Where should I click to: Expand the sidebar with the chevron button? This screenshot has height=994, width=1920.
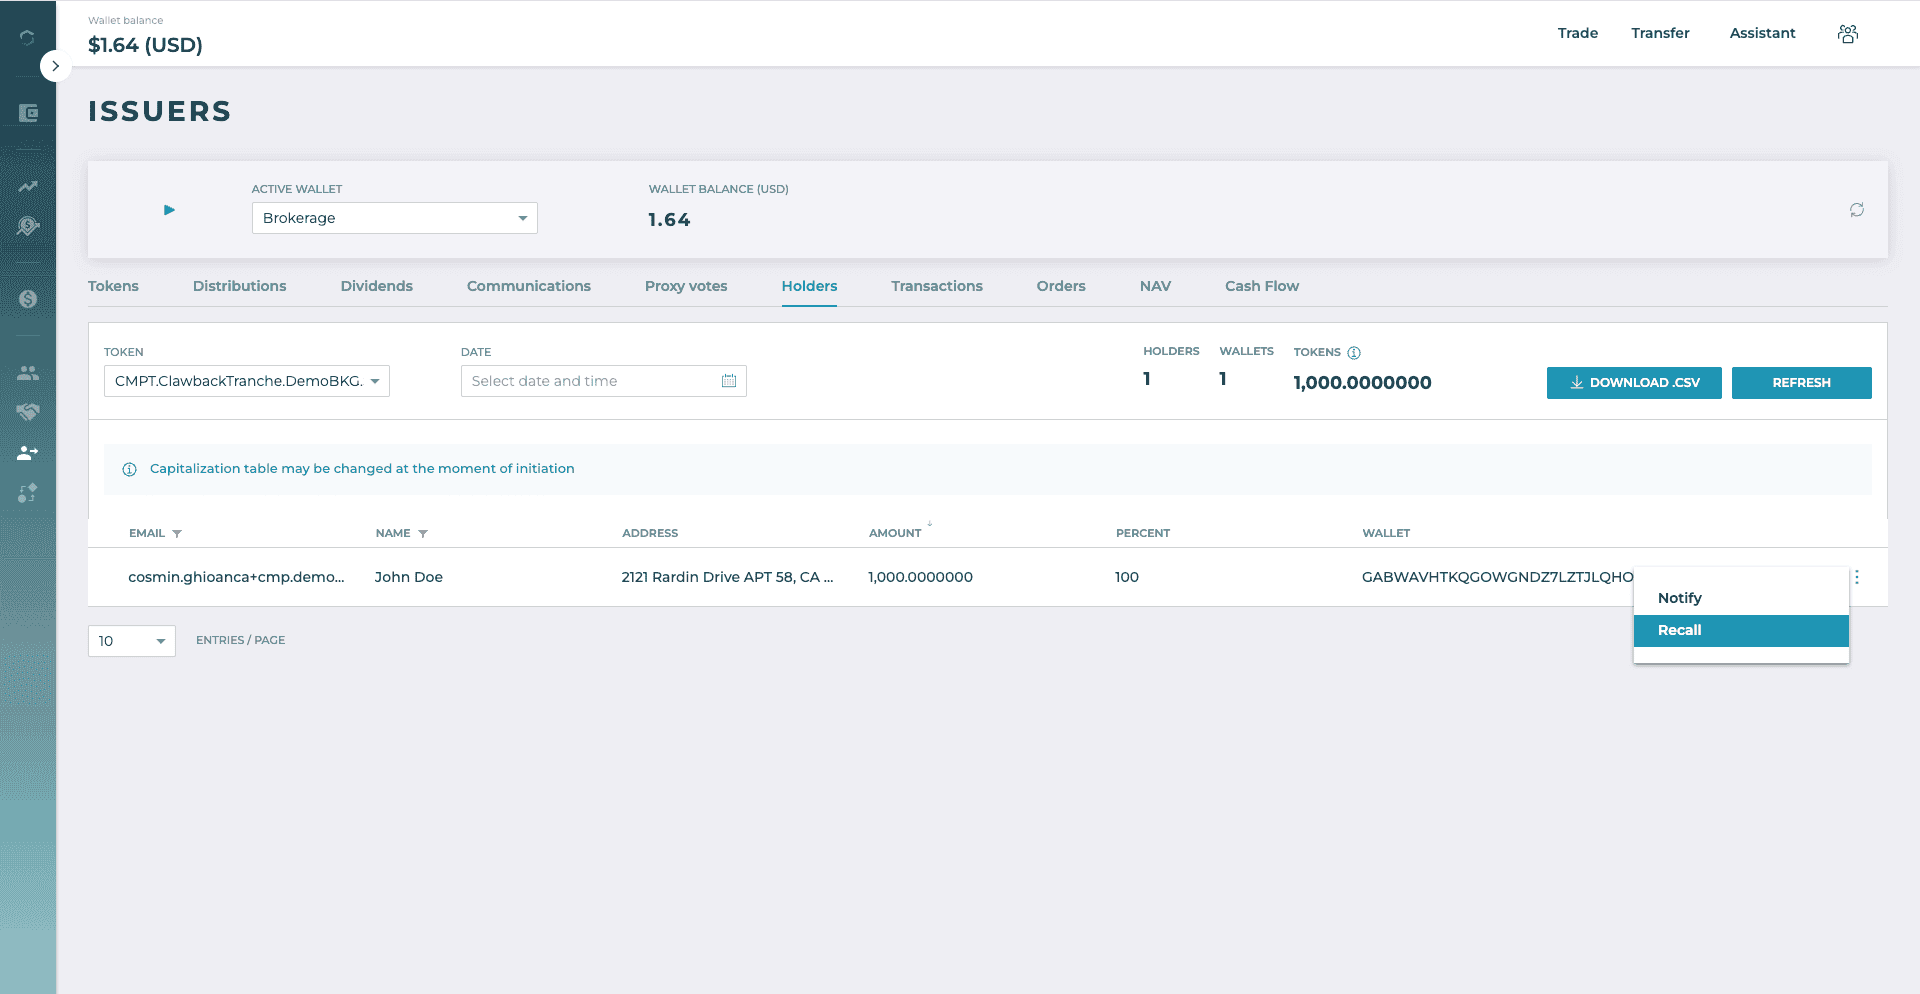coord(56,66)
